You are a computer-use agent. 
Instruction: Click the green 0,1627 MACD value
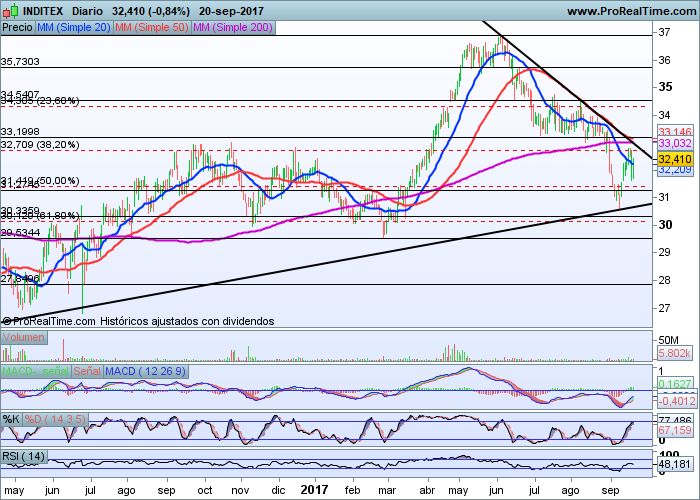(675, 384)
